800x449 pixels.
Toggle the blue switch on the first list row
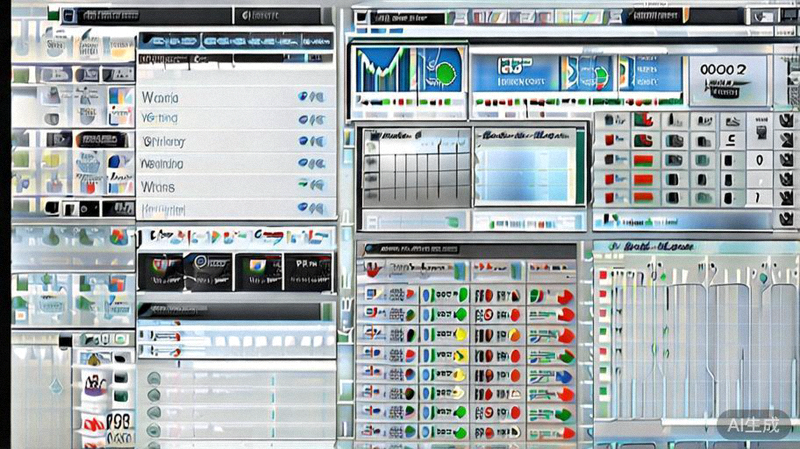(311, 97)
